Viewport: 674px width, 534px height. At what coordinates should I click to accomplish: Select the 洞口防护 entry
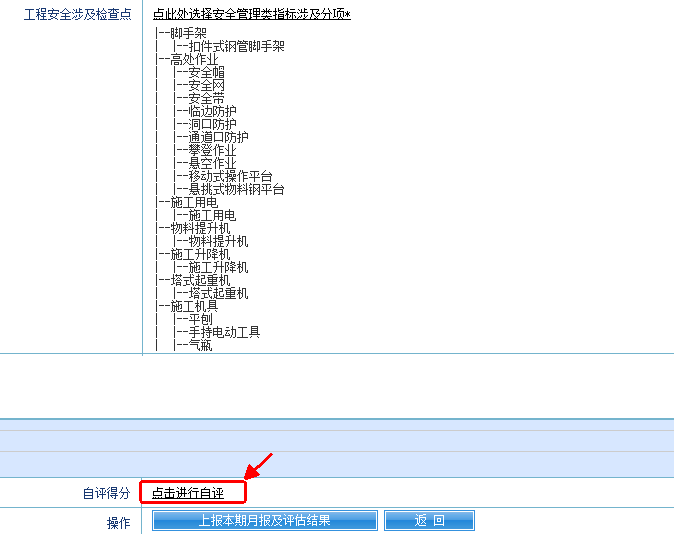212,124
